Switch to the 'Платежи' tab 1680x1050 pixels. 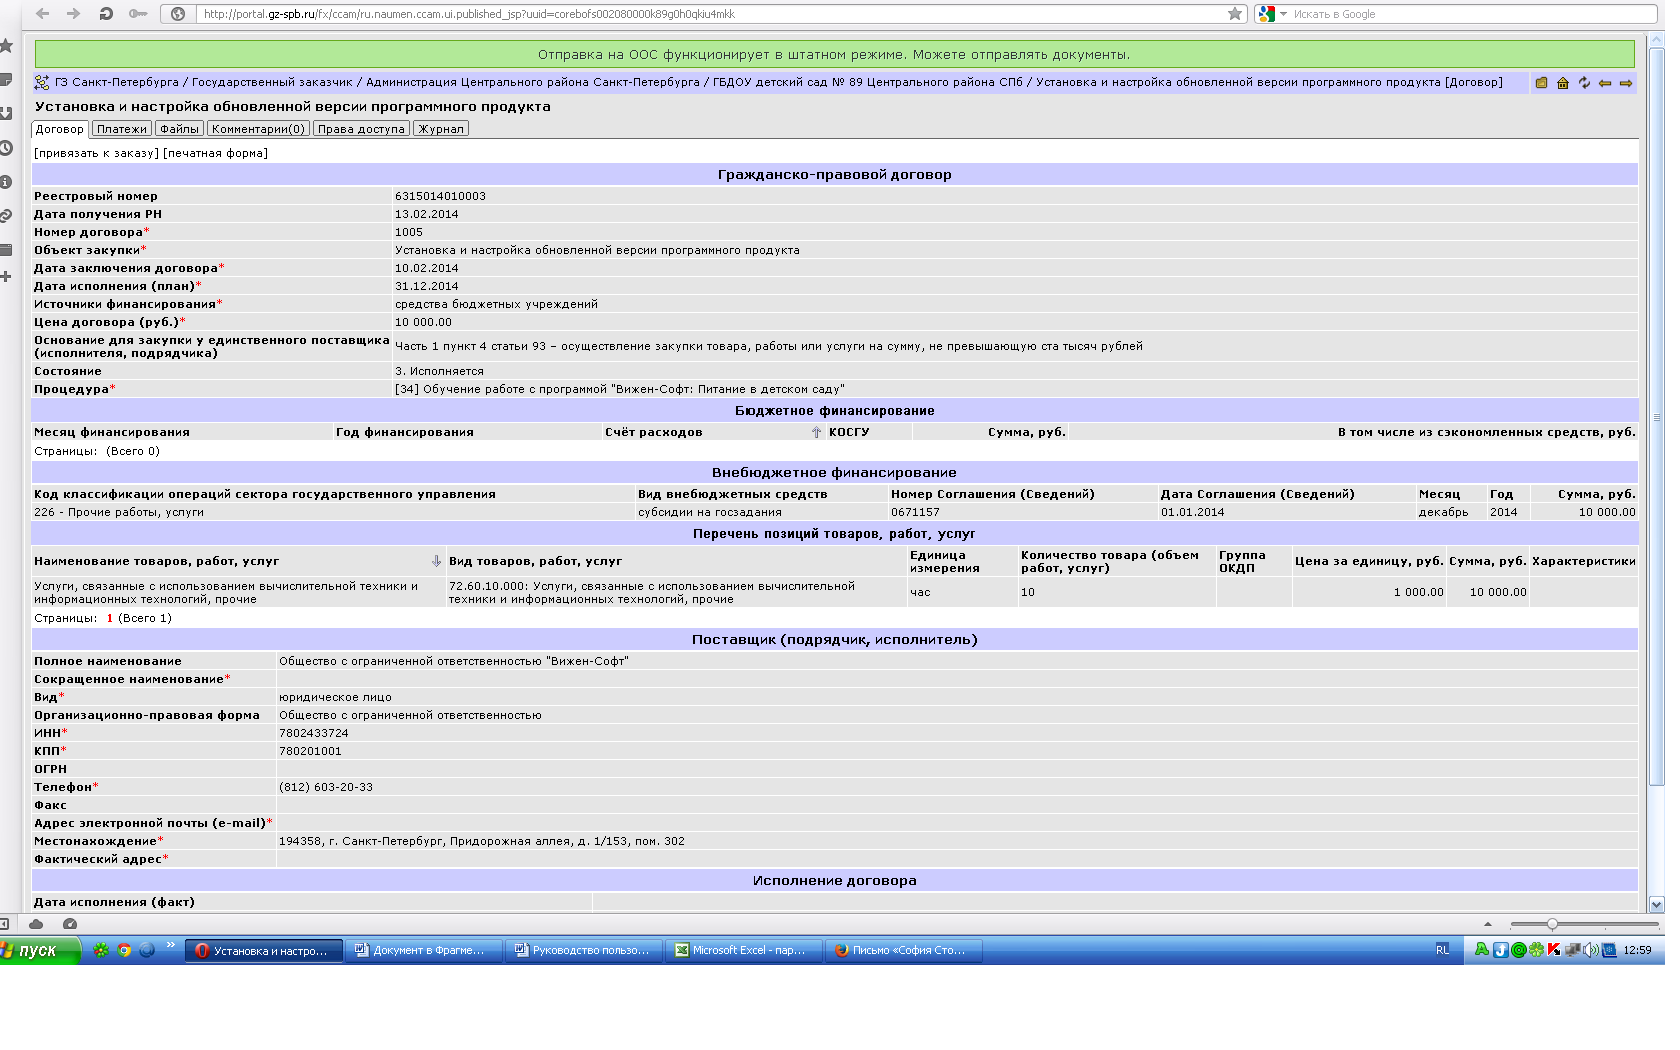click(122, 129)
